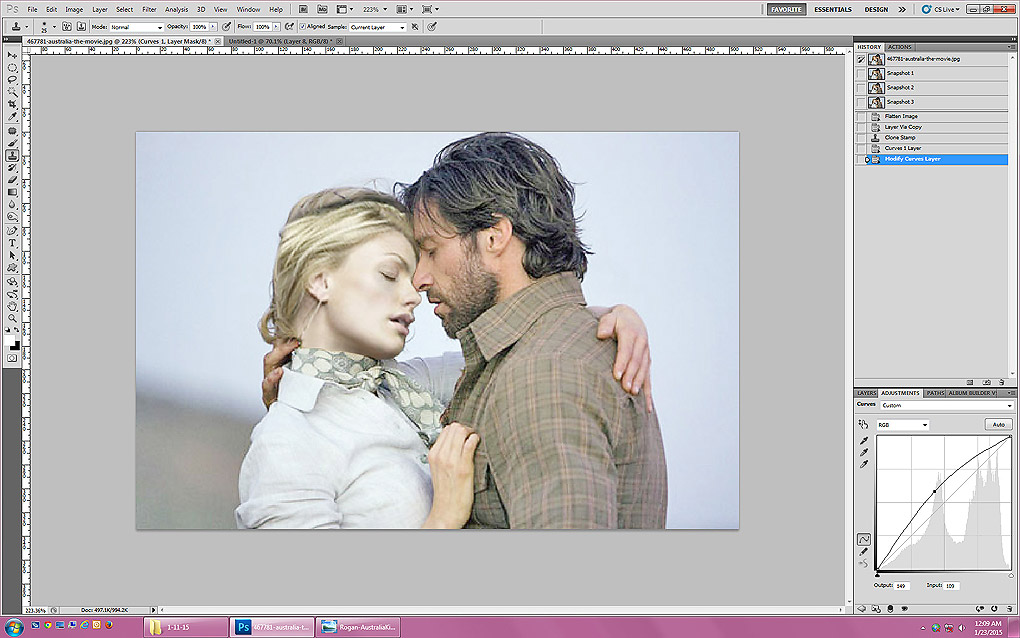
Task: Open the blending Mode dropdown
Action: [136, 27]
